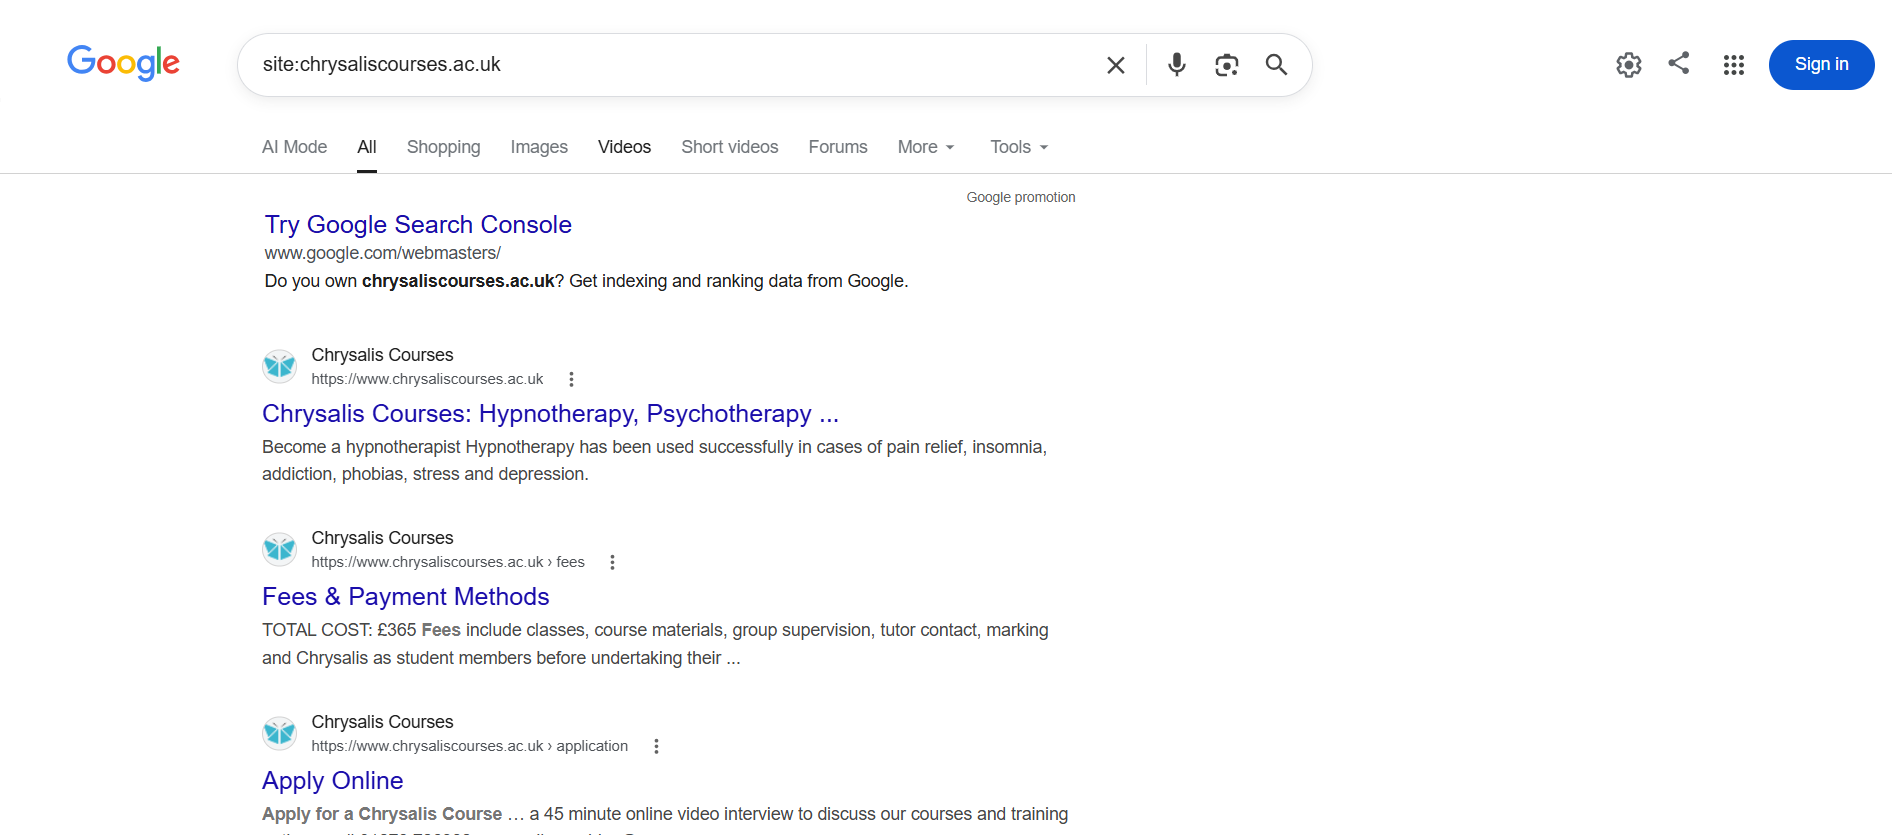Image resolution: width=1892 pixels, height=835 pixels.
Task: Click the Google logo
Action: point(123,63)
